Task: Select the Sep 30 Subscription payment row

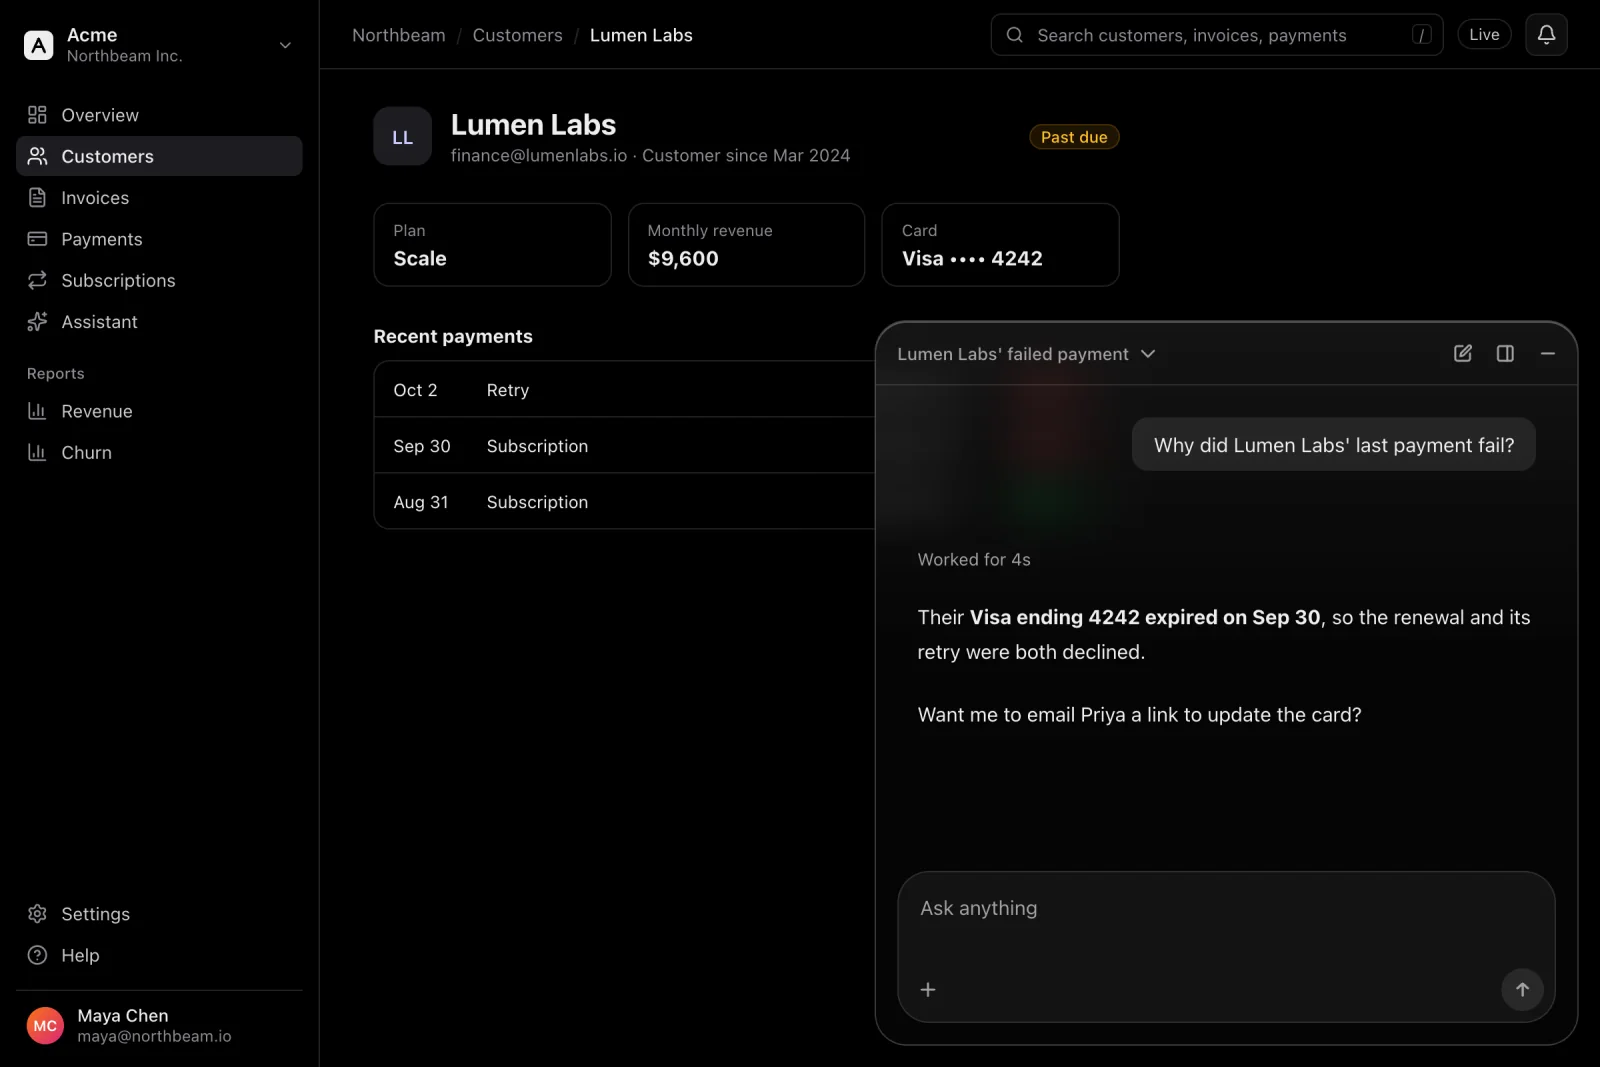Action: pyautogui.click(x=625, y=446)
